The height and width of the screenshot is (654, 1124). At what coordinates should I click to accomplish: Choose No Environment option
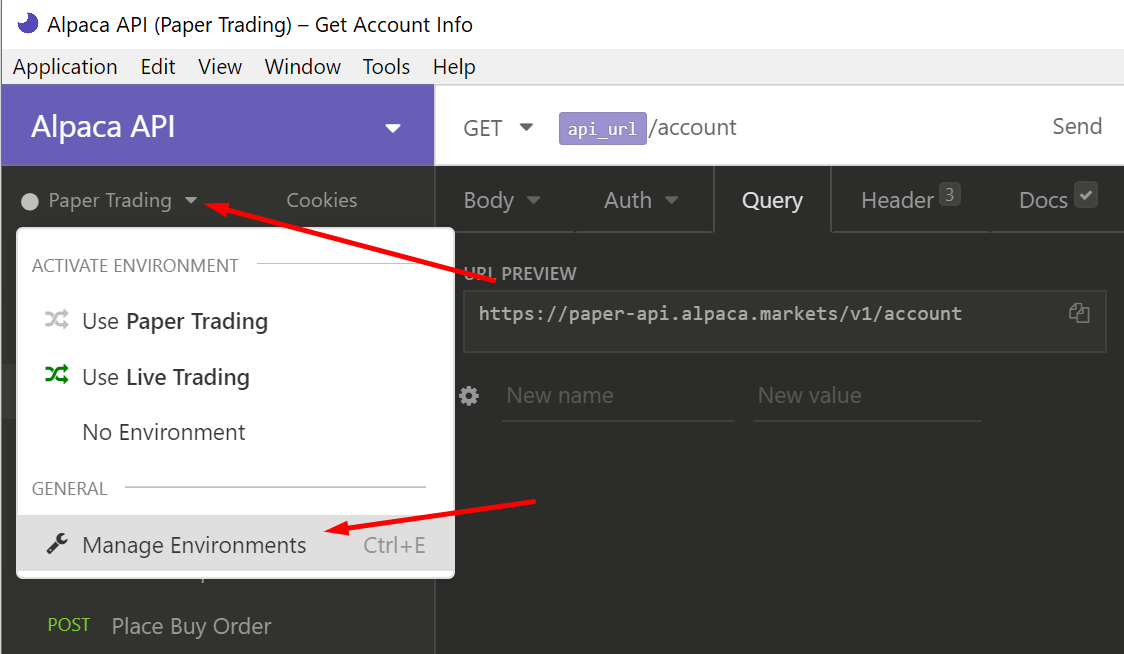(x=235, y=432)
